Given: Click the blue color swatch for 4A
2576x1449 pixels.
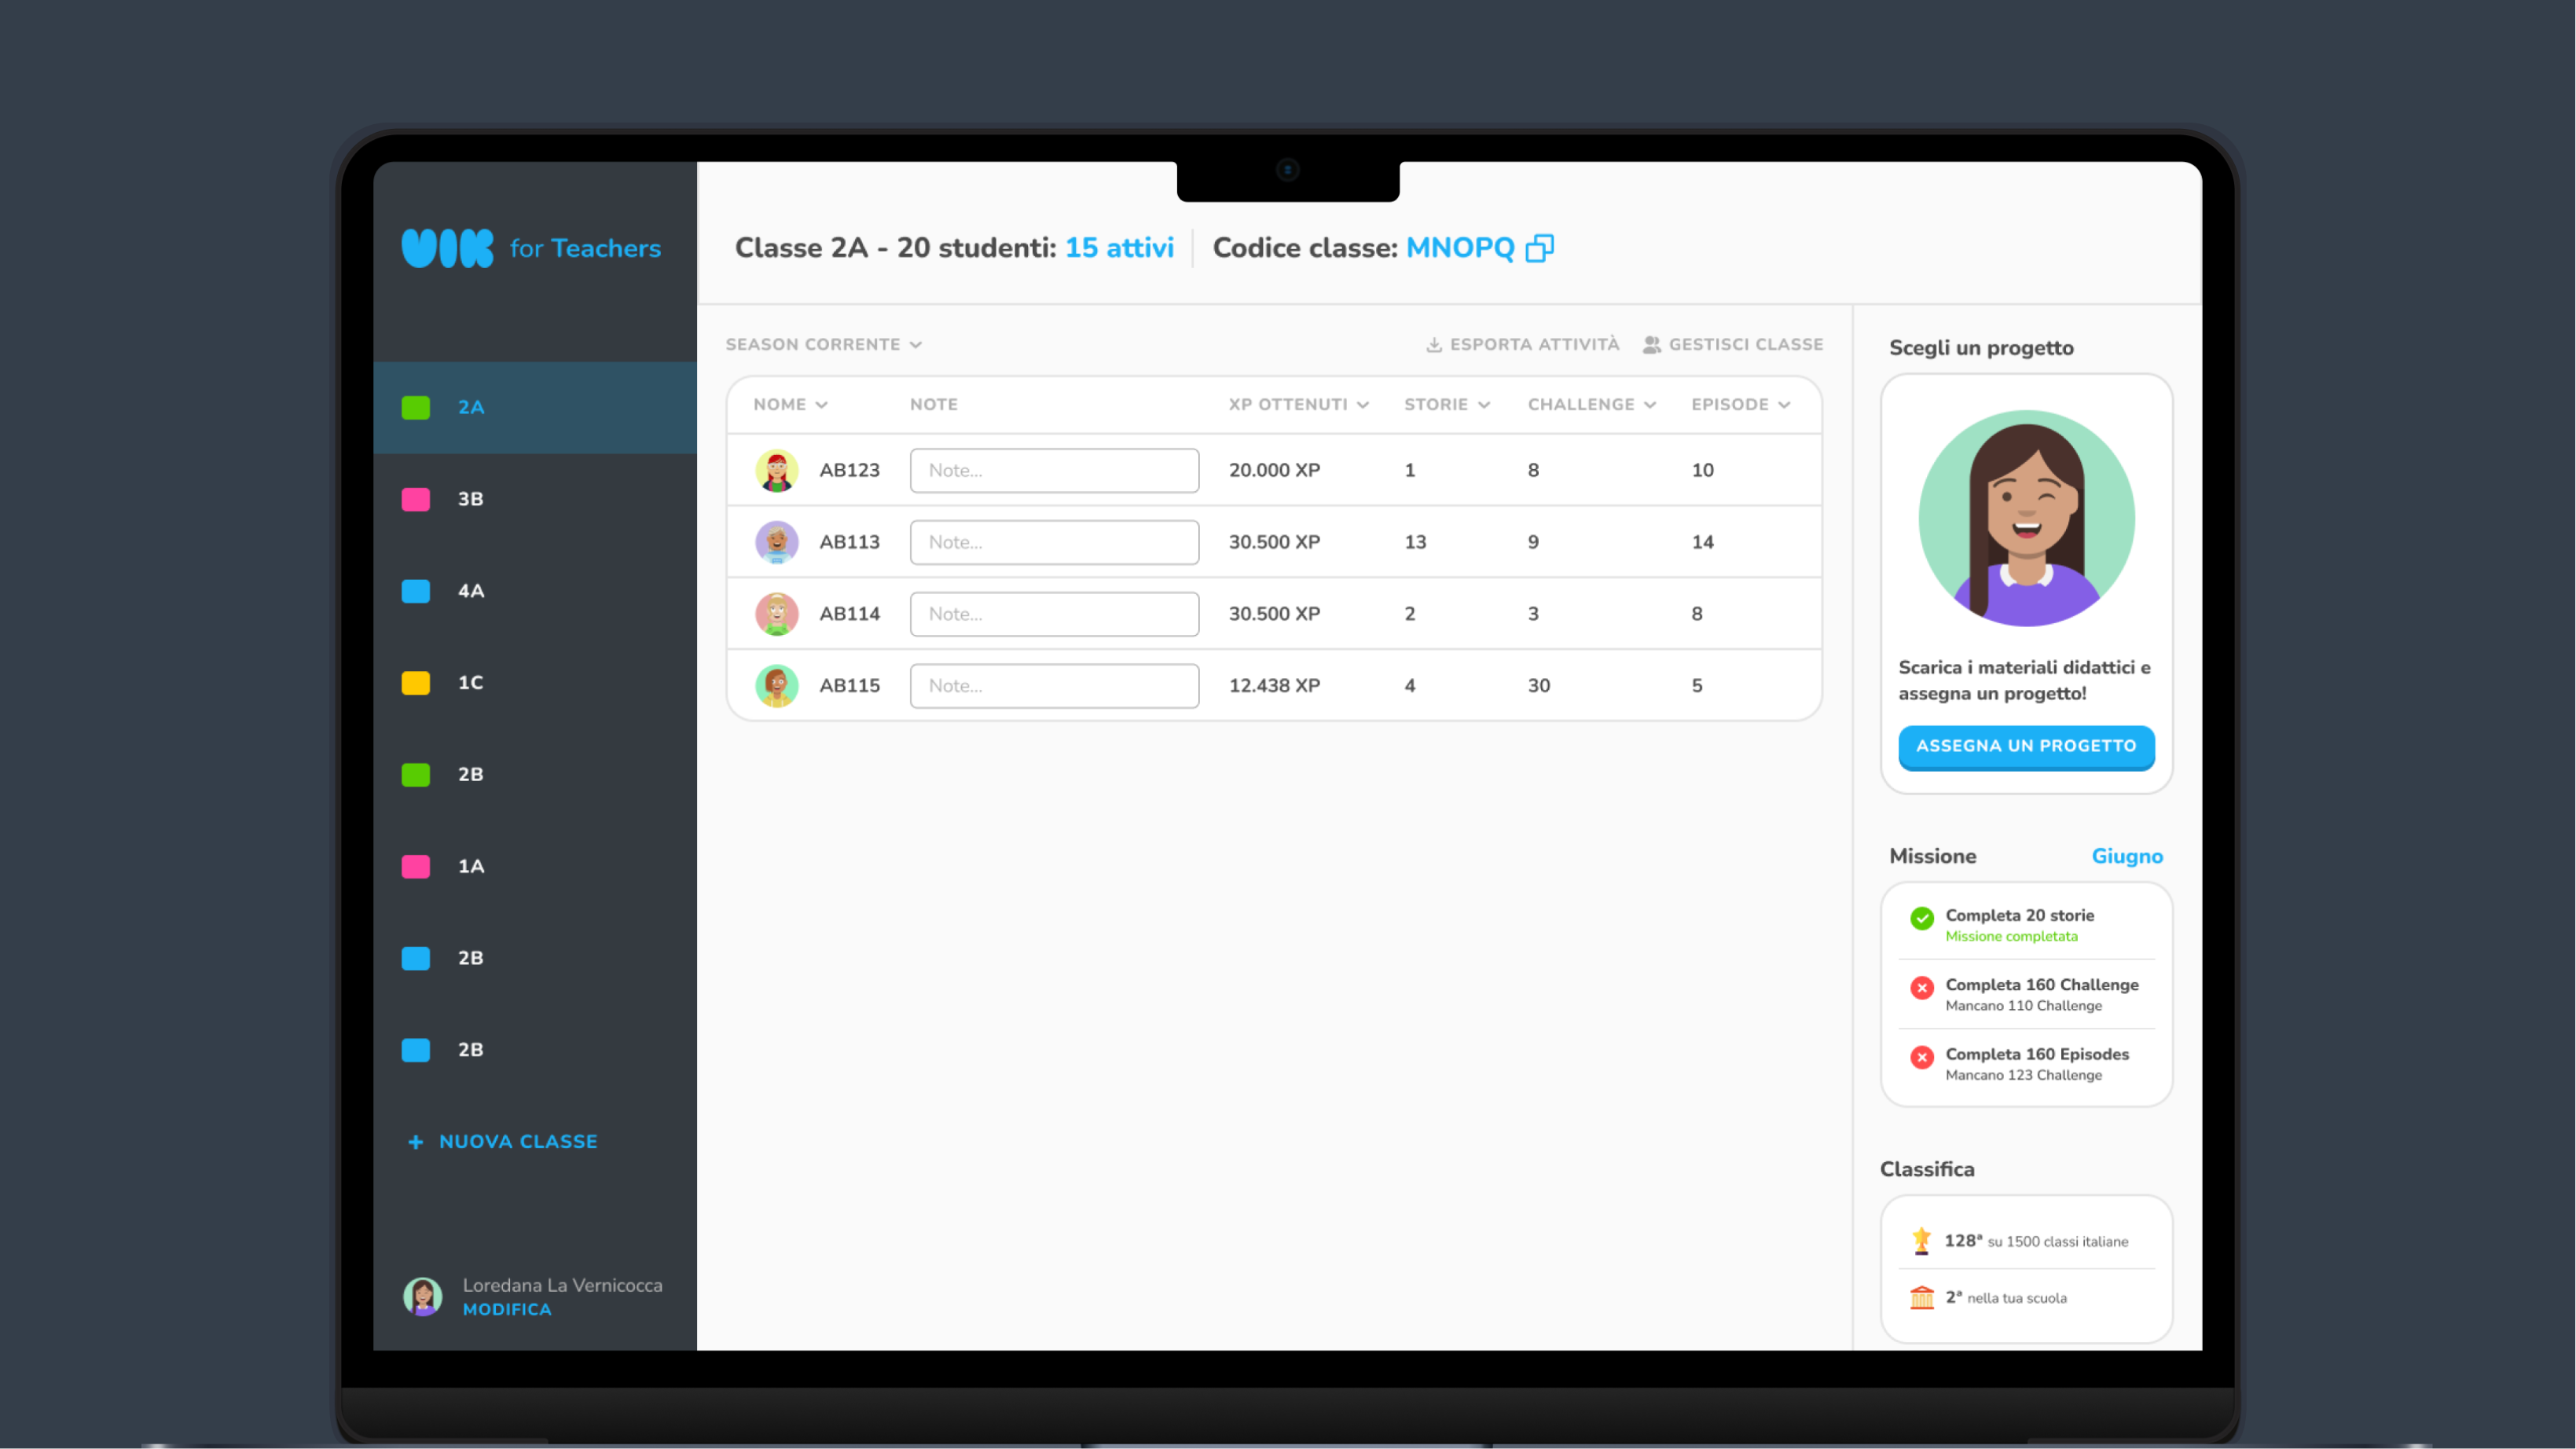Looking at the screenshot, I should point(416,591).
